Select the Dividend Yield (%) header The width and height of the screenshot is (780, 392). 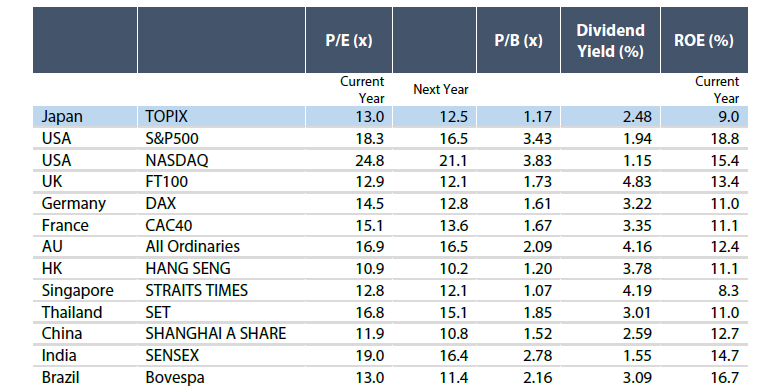610,40
